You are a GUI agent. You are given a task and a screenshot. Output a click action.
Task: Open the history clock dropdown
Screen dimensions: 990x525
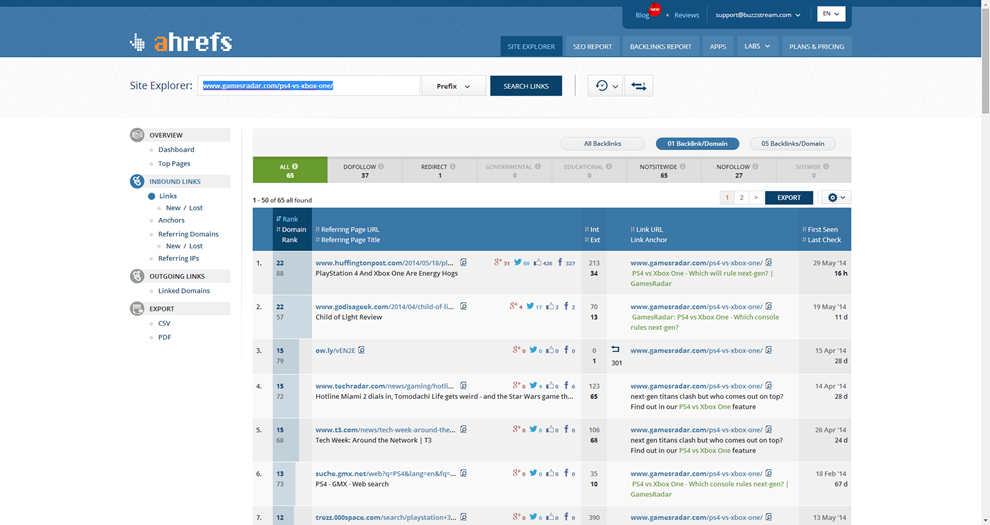(x=605, y=86)
